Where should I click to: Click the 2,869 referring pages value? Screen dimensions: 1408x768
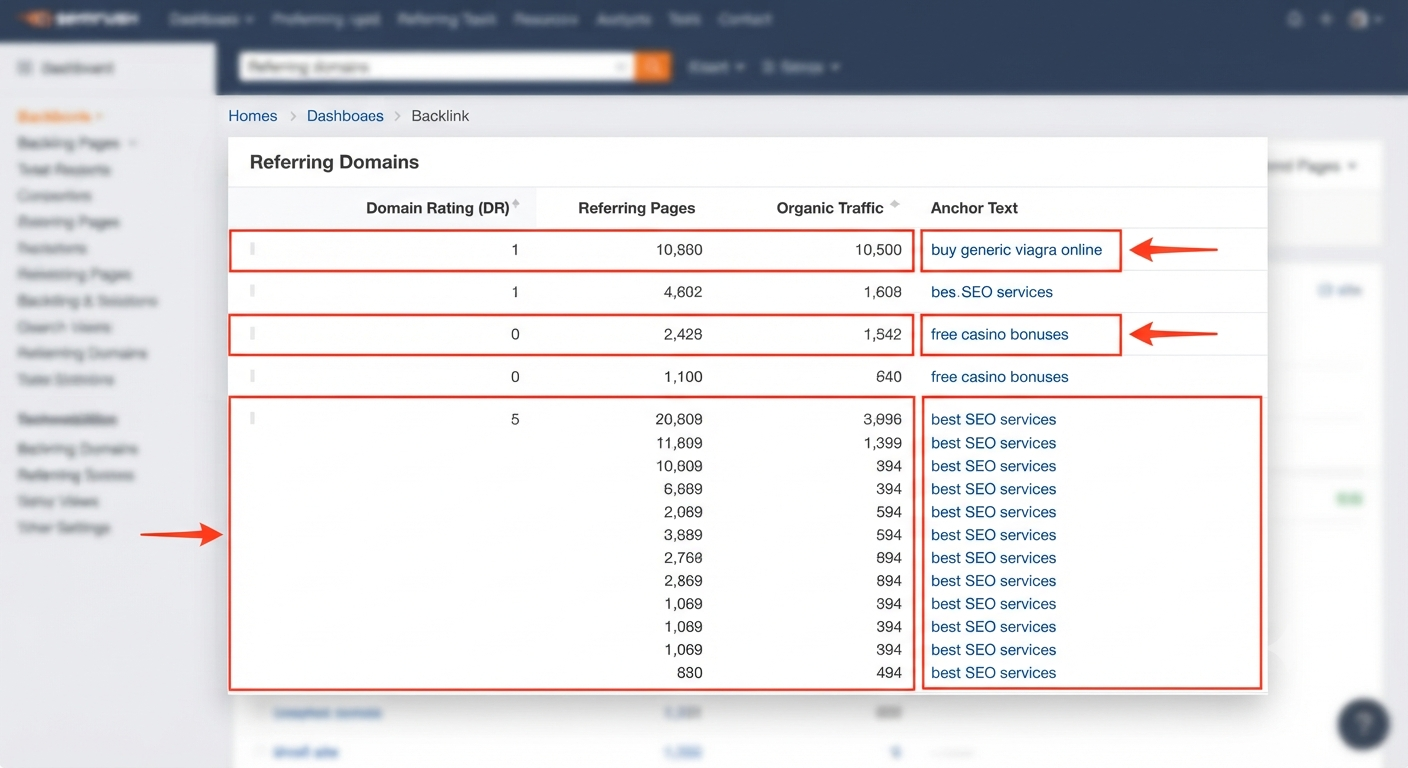tap(683, 581)
